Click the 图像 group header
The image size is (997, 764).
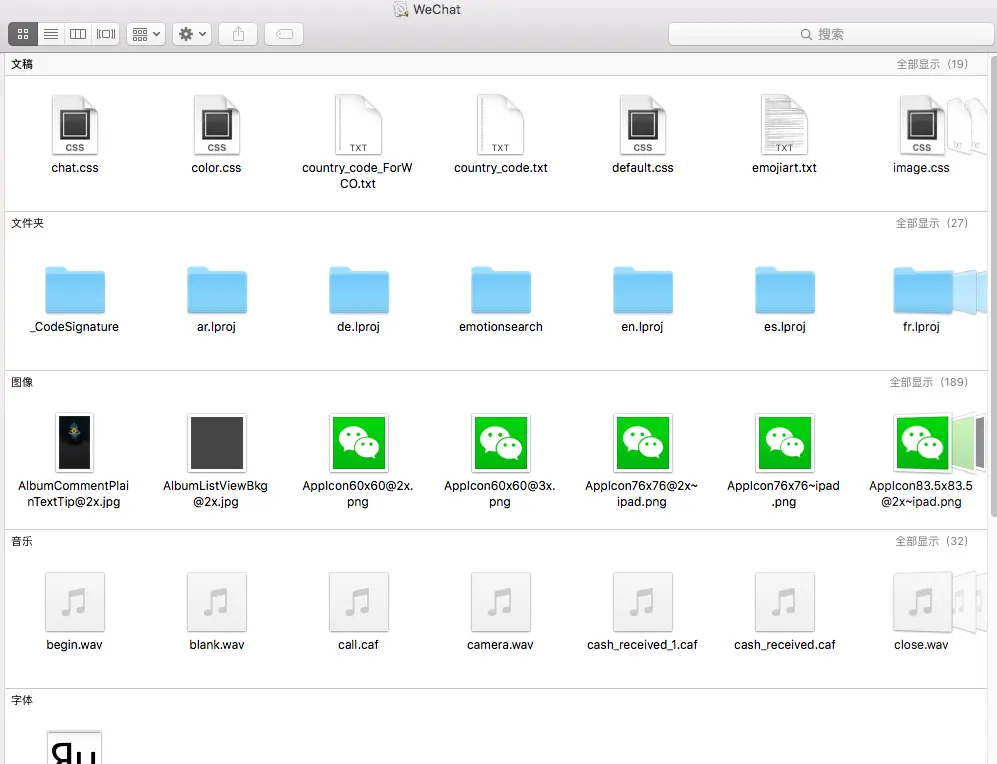point(22,382)
